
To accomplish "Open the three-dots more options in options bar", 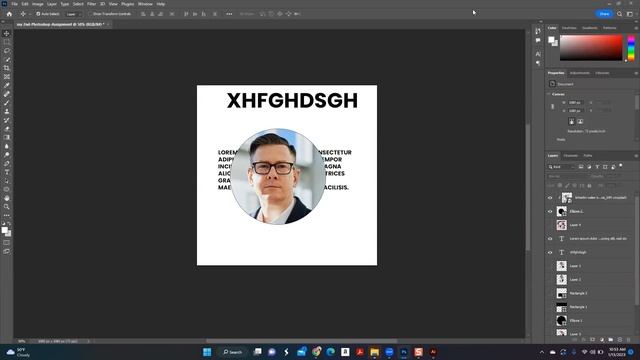I will [x=229, y=14].
